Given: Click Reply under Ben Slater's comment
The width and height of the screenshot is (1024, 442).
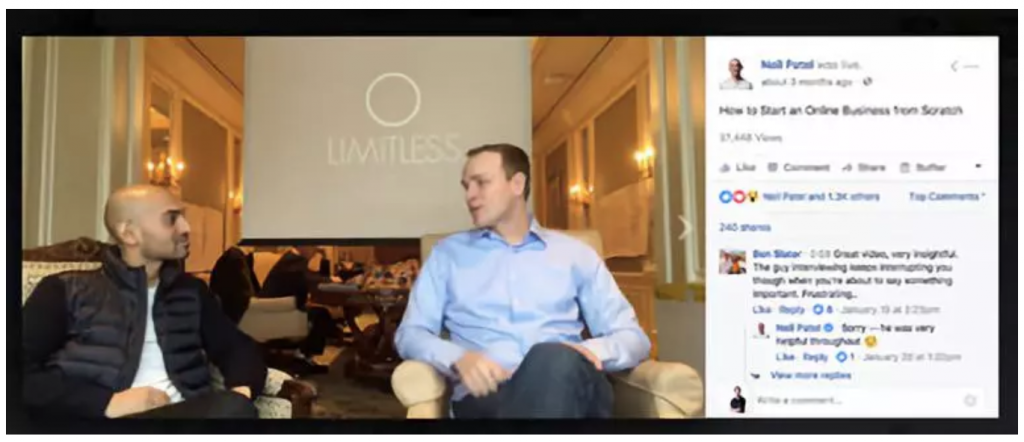Looking at the screenshot, I should point(793,309).
